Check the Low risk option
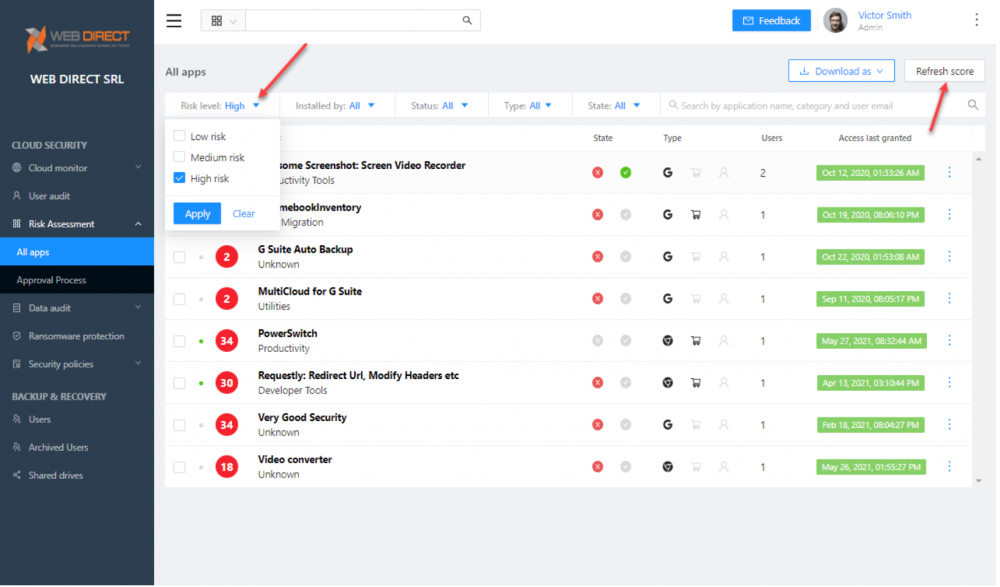The height and width of the screenshot is (587, 1000). point(180,137)
